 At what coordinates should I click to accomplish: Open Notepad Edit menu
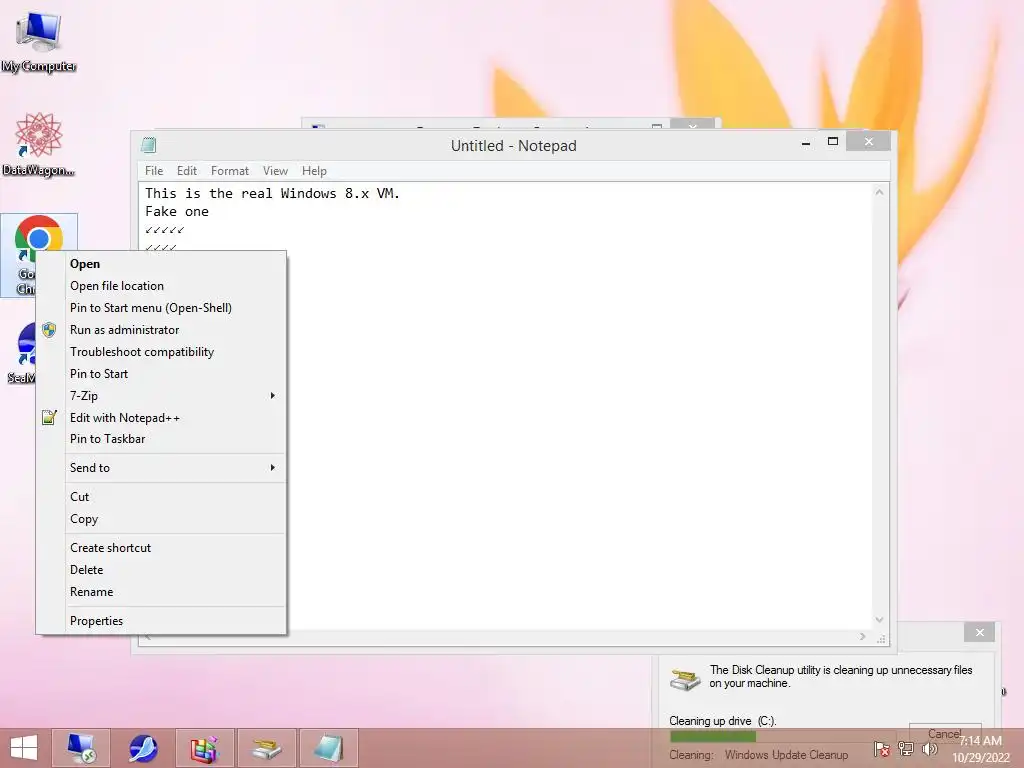pos(187,170)
